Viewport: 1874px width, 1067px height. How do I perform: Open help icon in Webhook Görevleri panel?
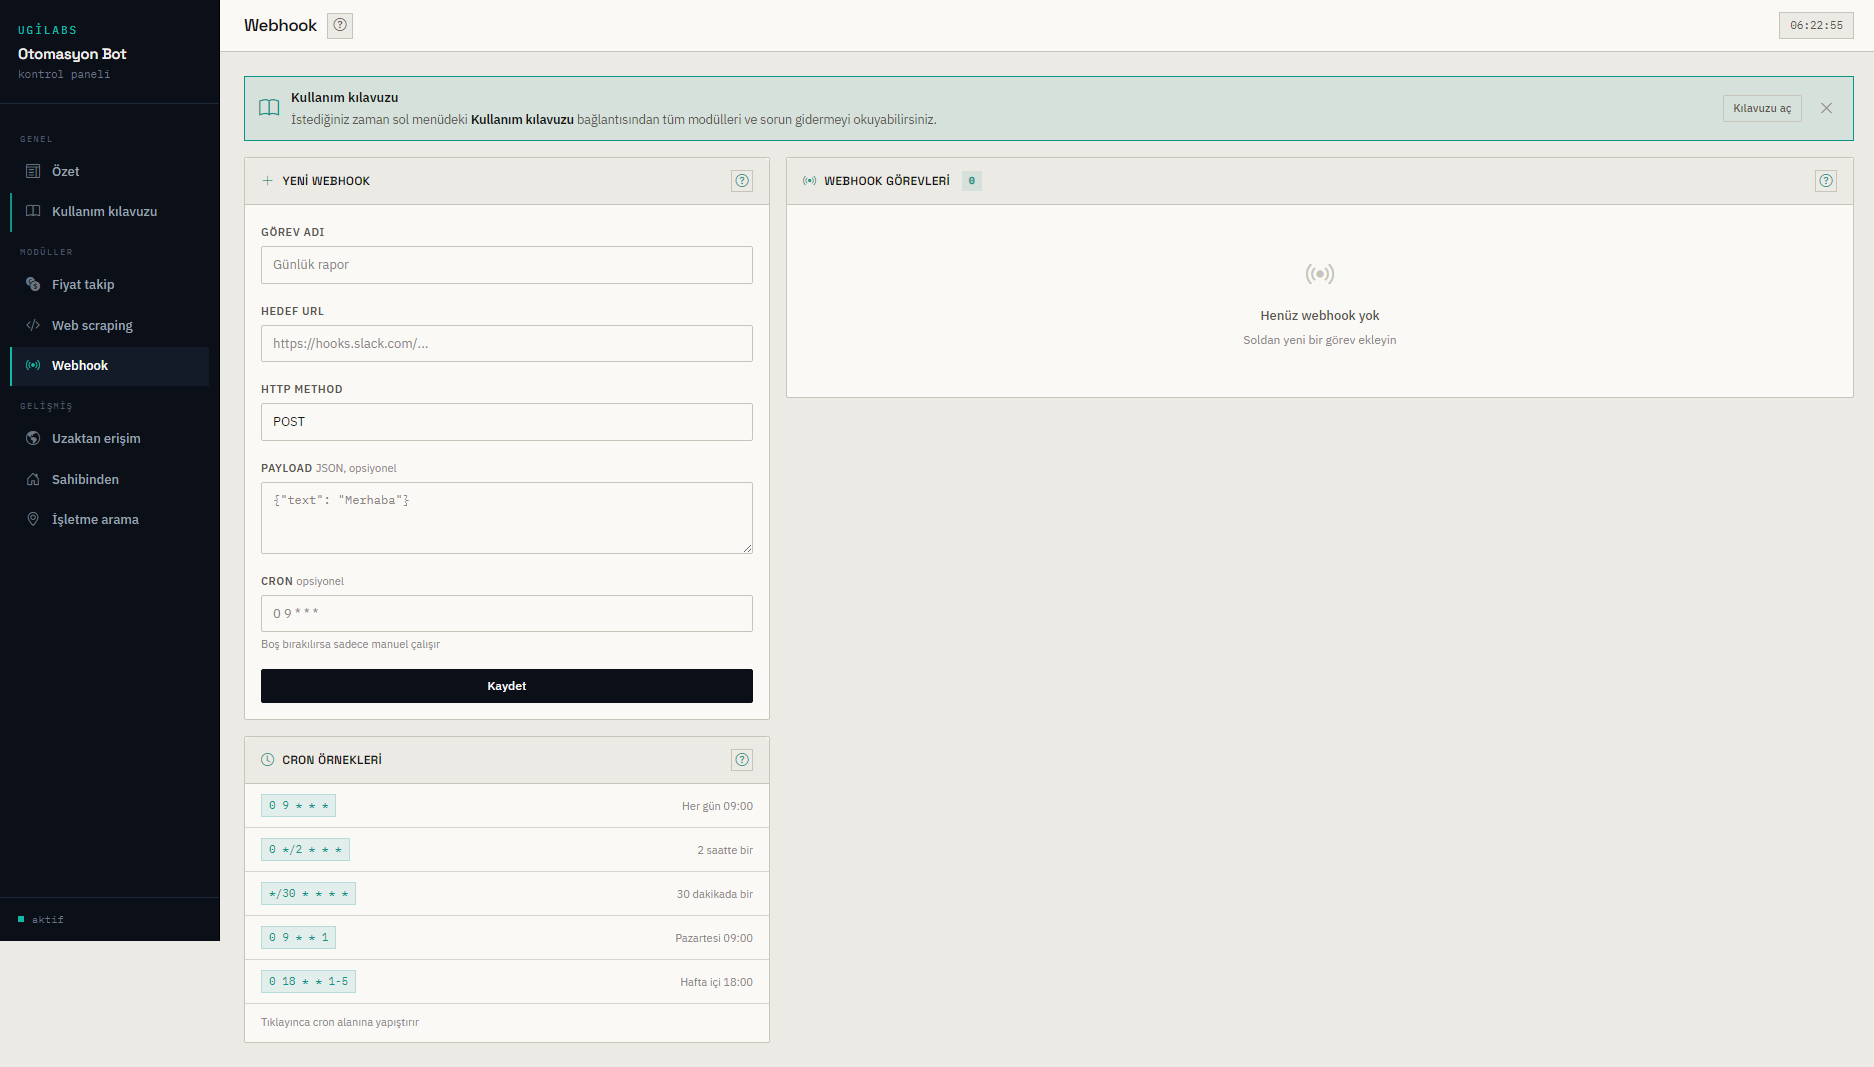click(1826, 181)
